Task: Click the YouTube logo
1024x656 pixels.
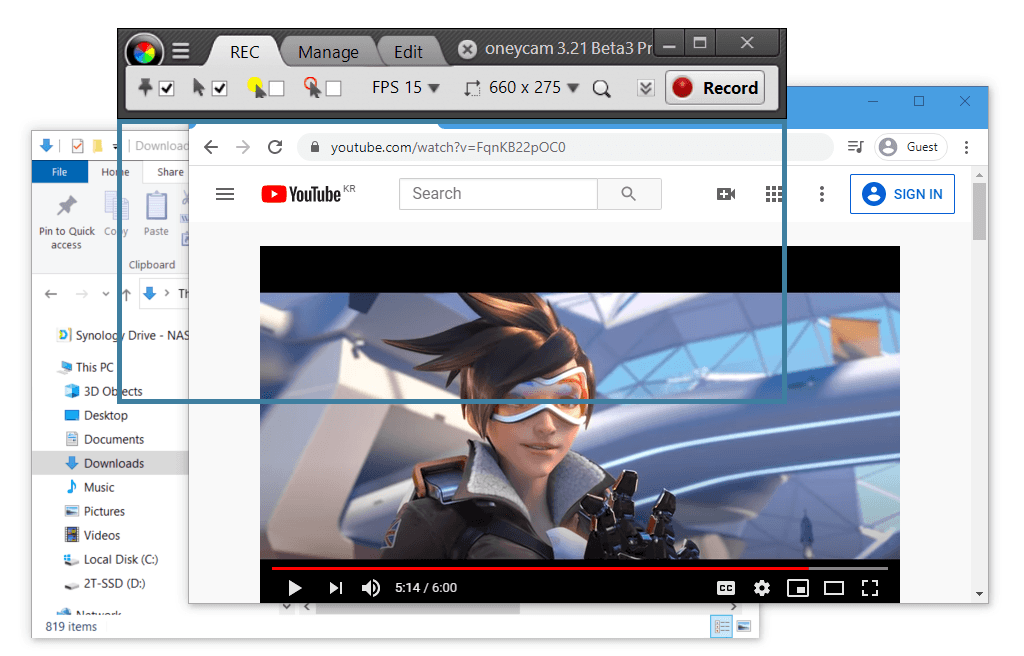Action: [x=301, y=194]
